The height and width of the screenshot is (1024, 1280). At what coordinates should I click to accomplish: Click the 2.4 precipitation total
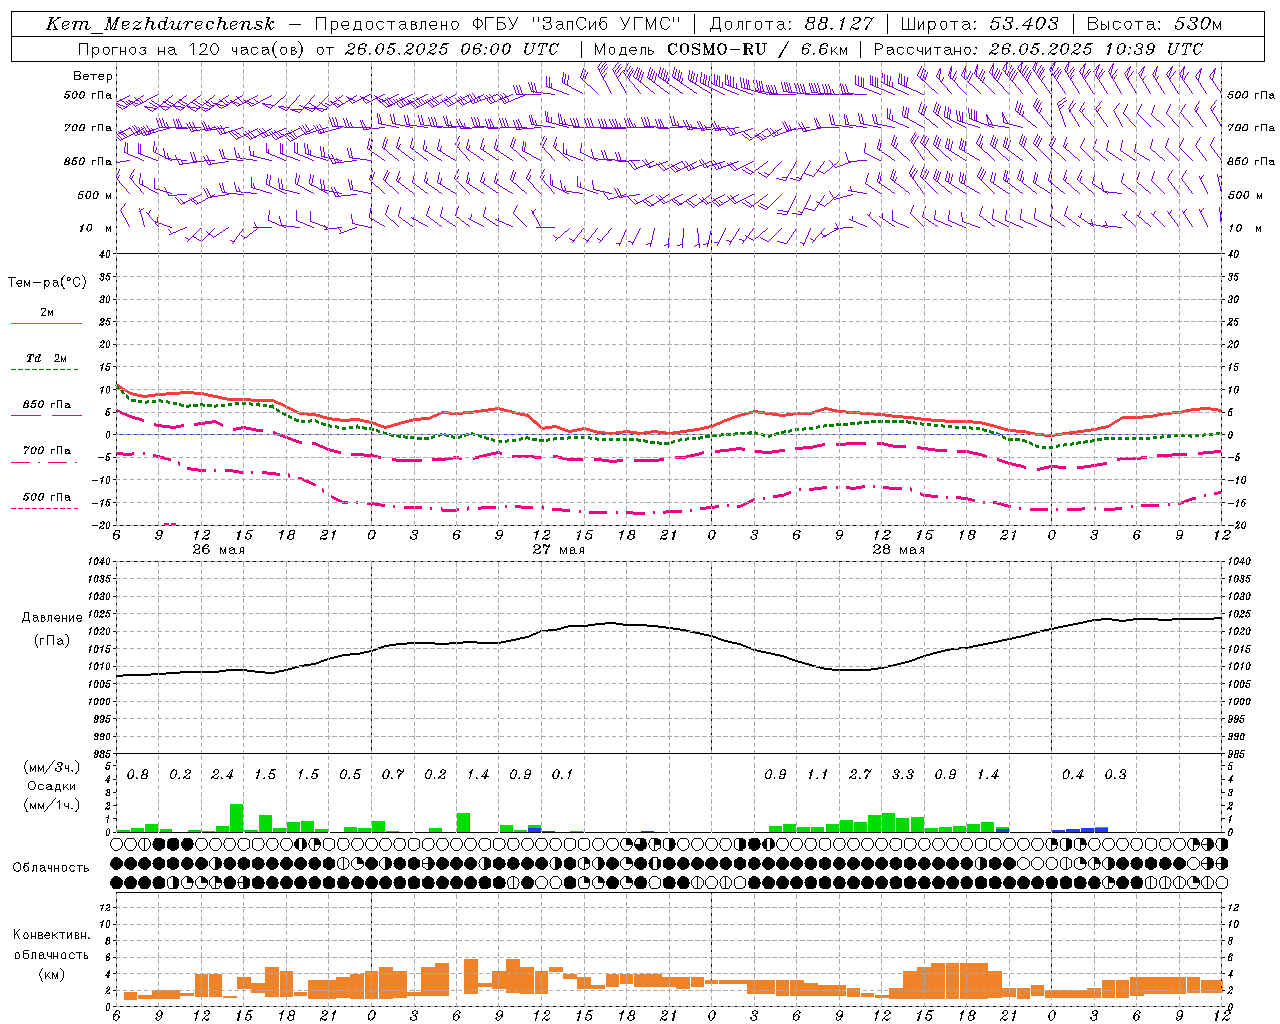click(x=222, y=775)
